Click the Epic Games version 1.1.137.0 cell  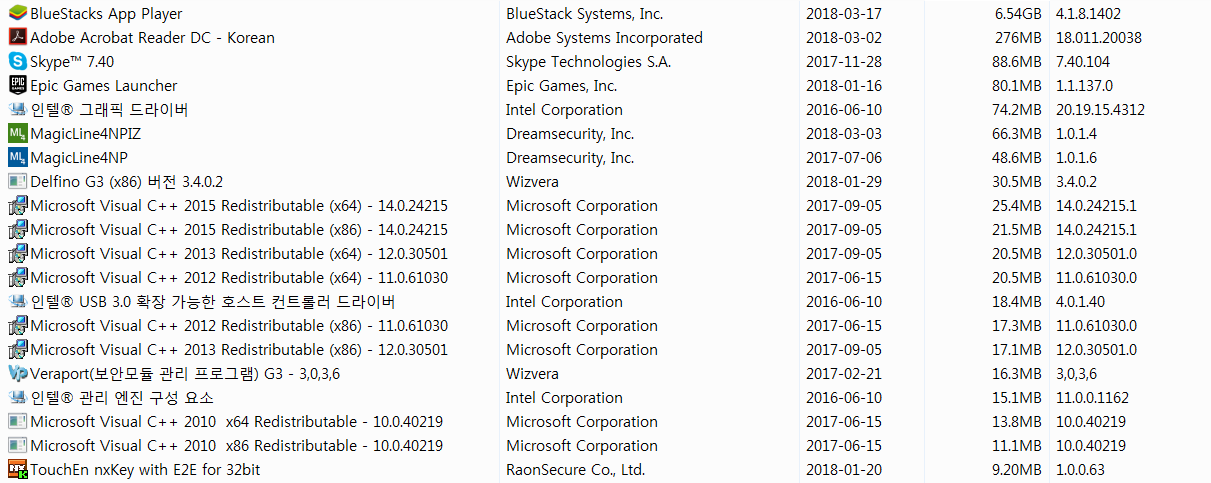click(1084, 86)
